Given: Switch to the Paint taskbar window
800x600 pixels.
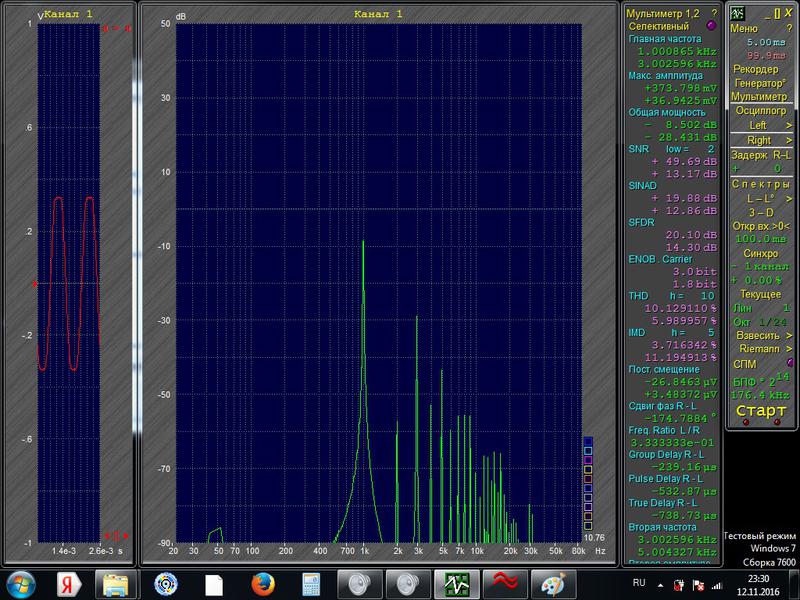Looking at the screenshot, I should [x=553, y=584].
